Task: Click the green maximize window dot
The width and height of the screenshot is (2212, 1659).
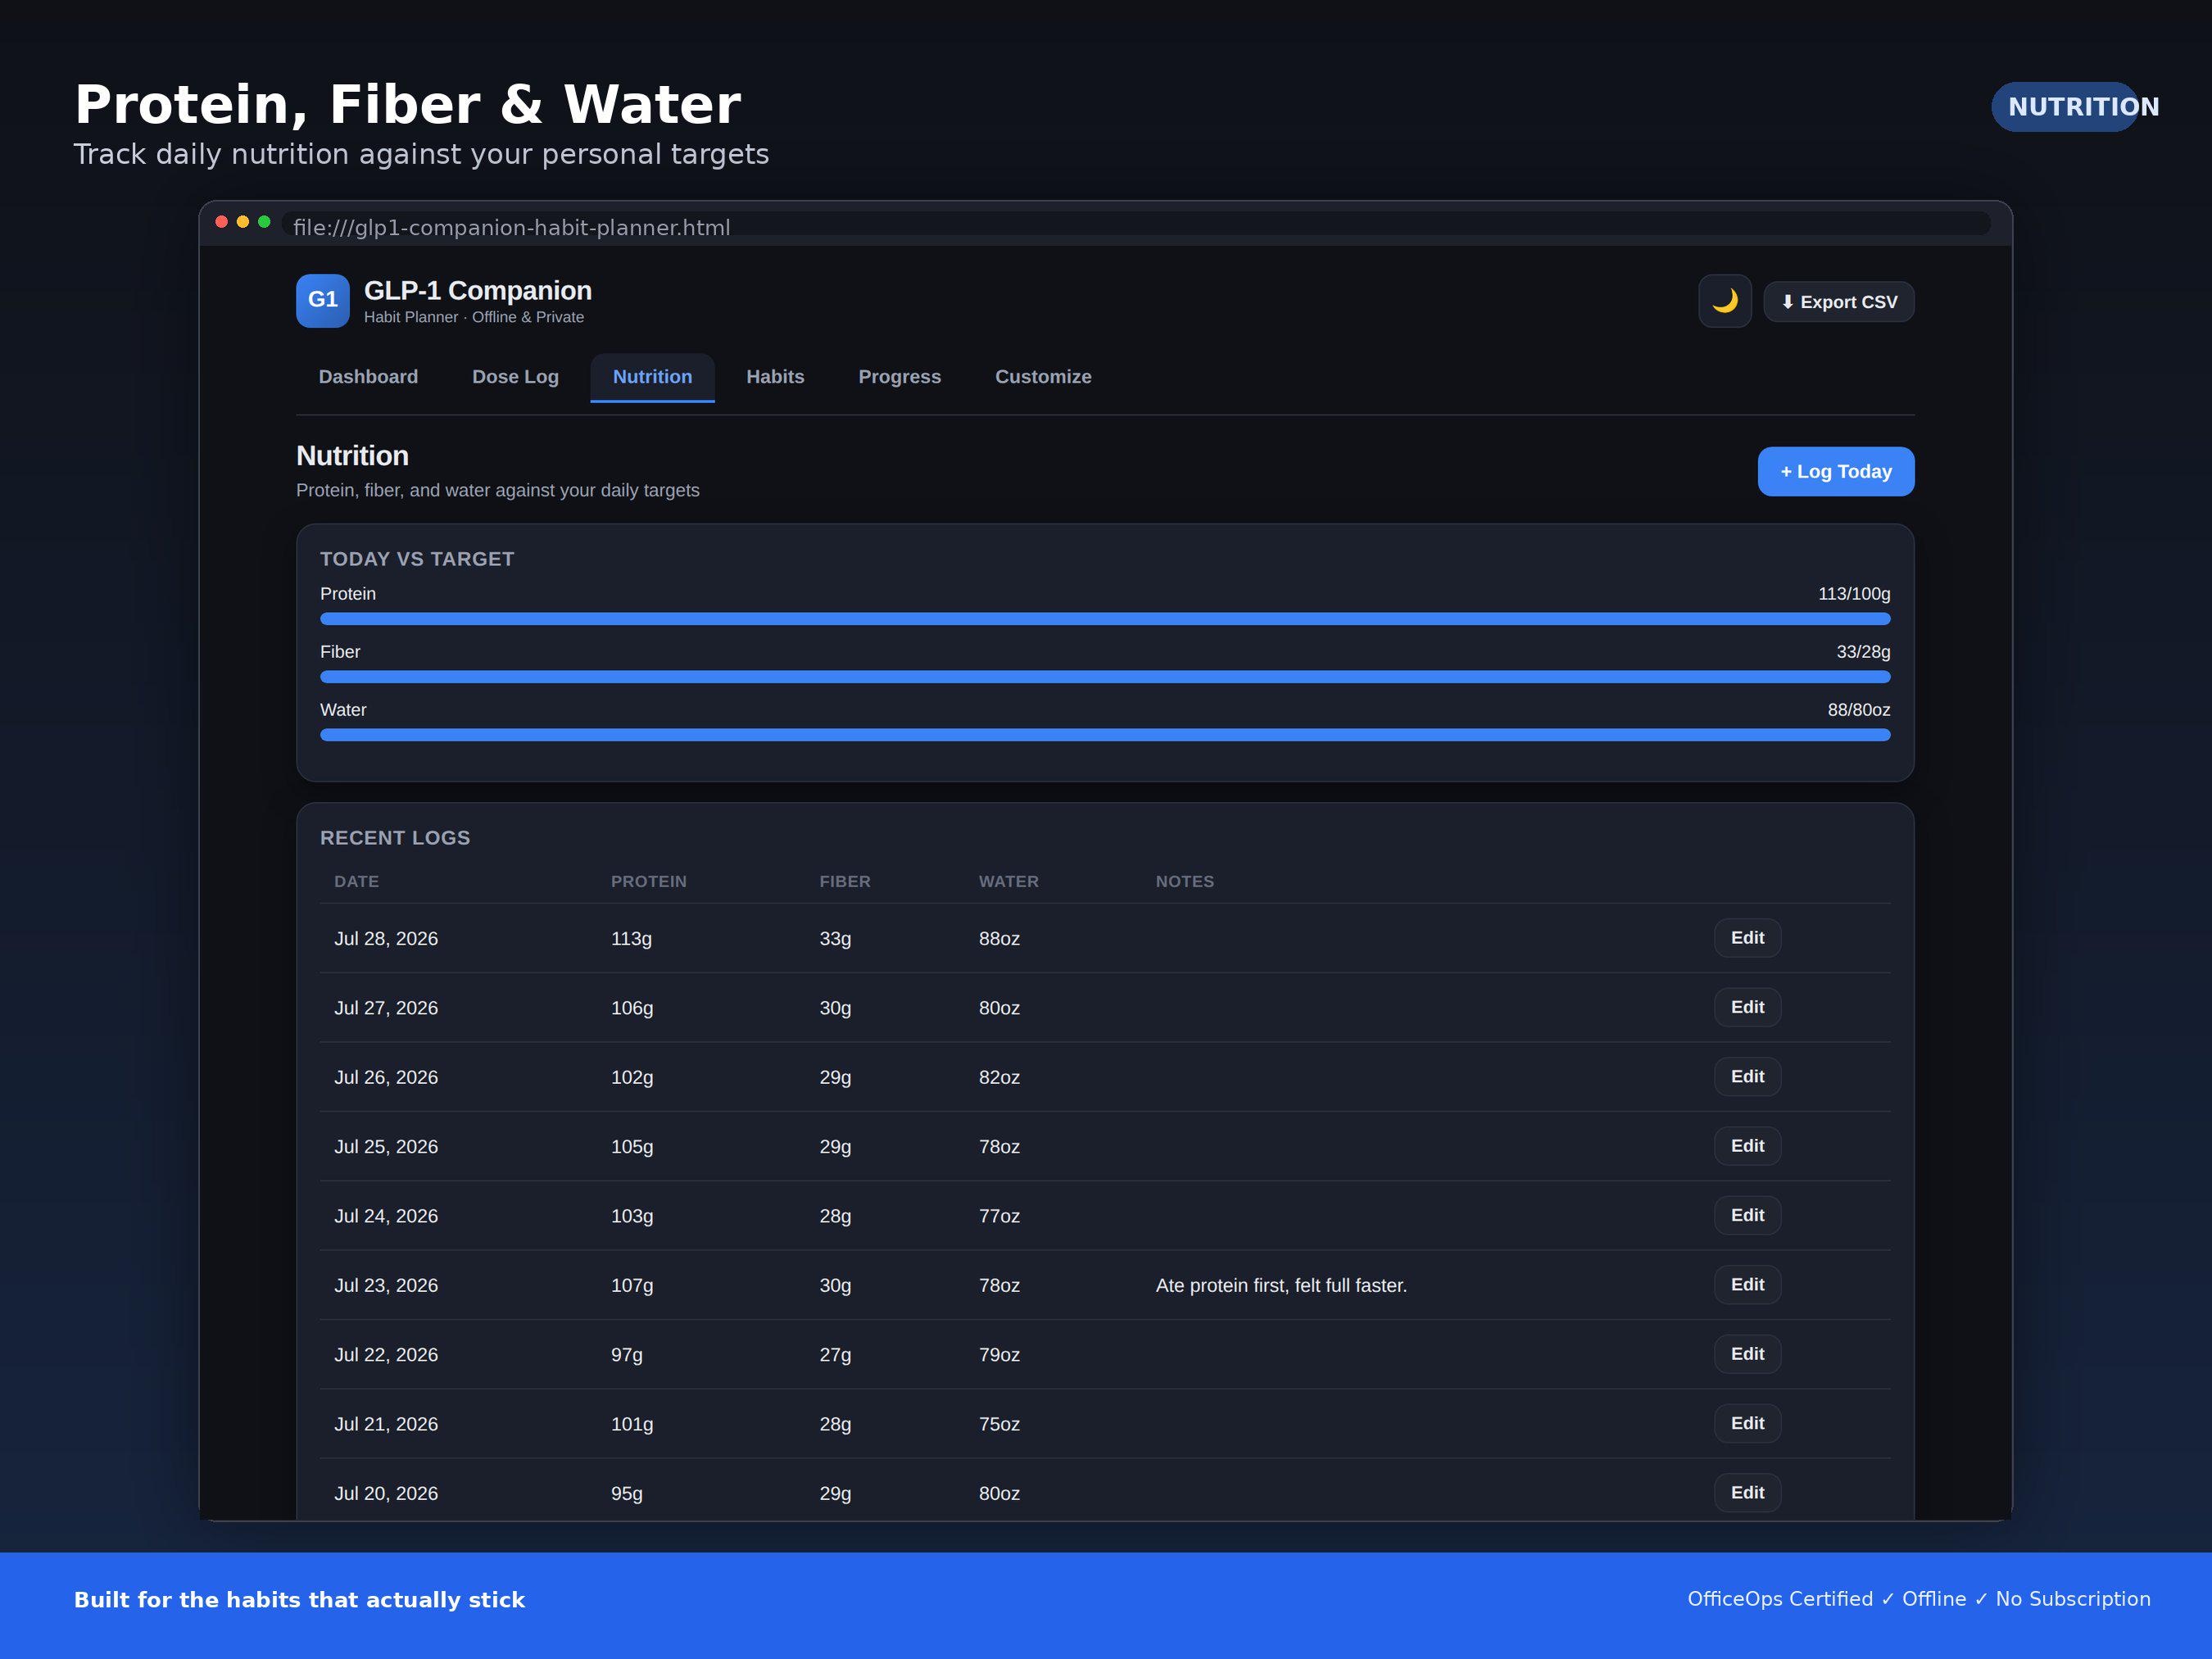Action: 264,222
